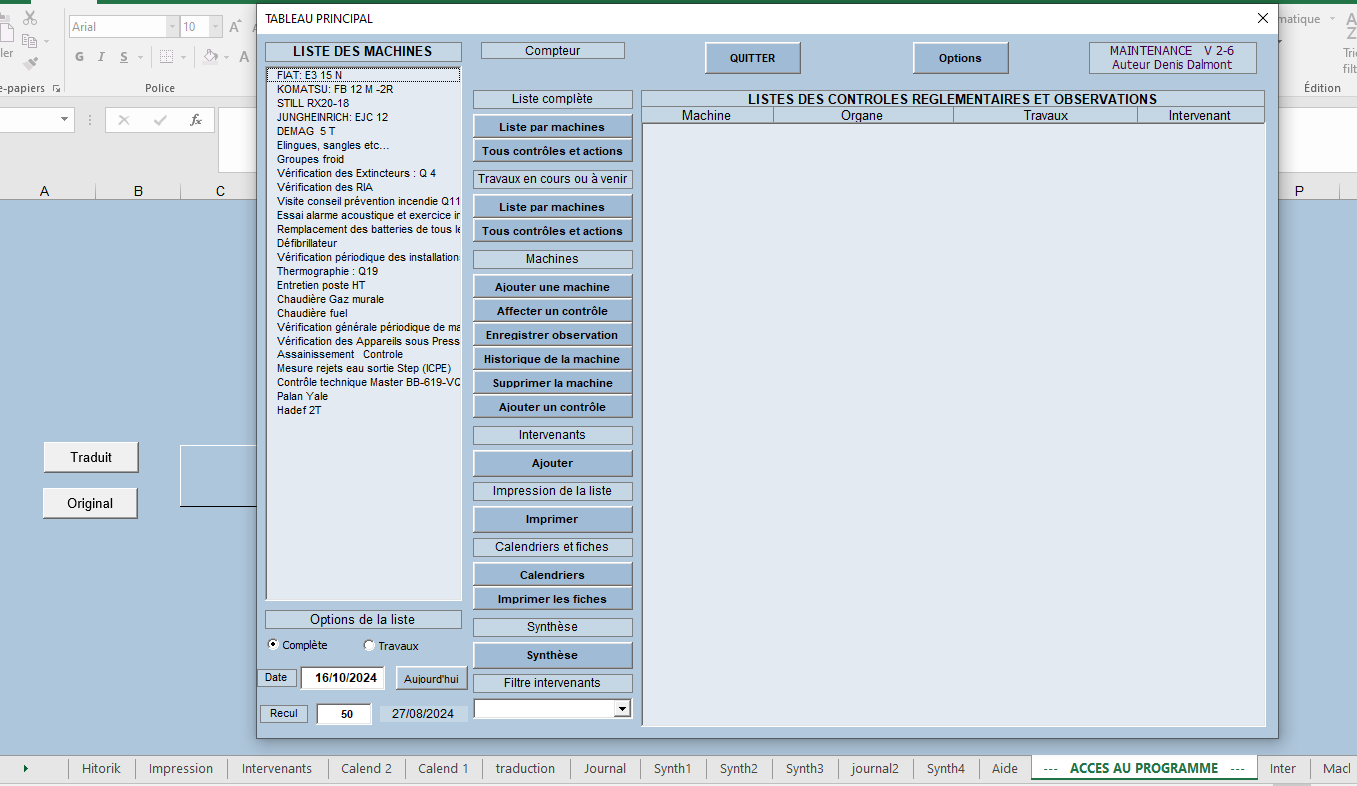Image resolution: width=1357 pixels, height=786 pixels.
Task: Open Historique de la machine
Action: click(x=553, y=359)
